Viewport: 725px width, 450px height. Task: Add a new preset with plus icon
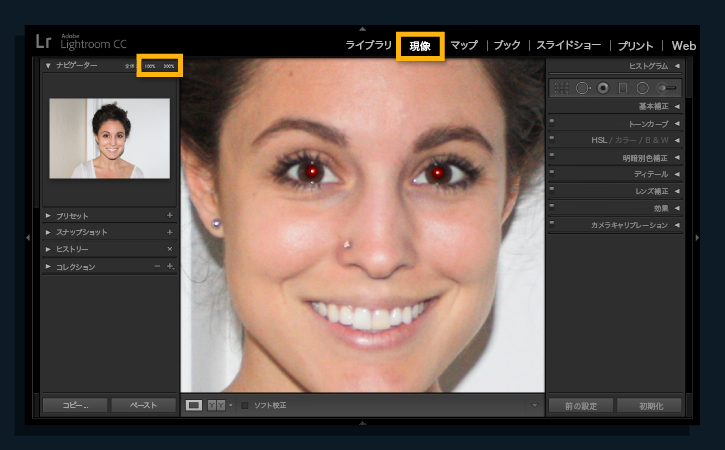pyautogui.click(x=170, y=216)
